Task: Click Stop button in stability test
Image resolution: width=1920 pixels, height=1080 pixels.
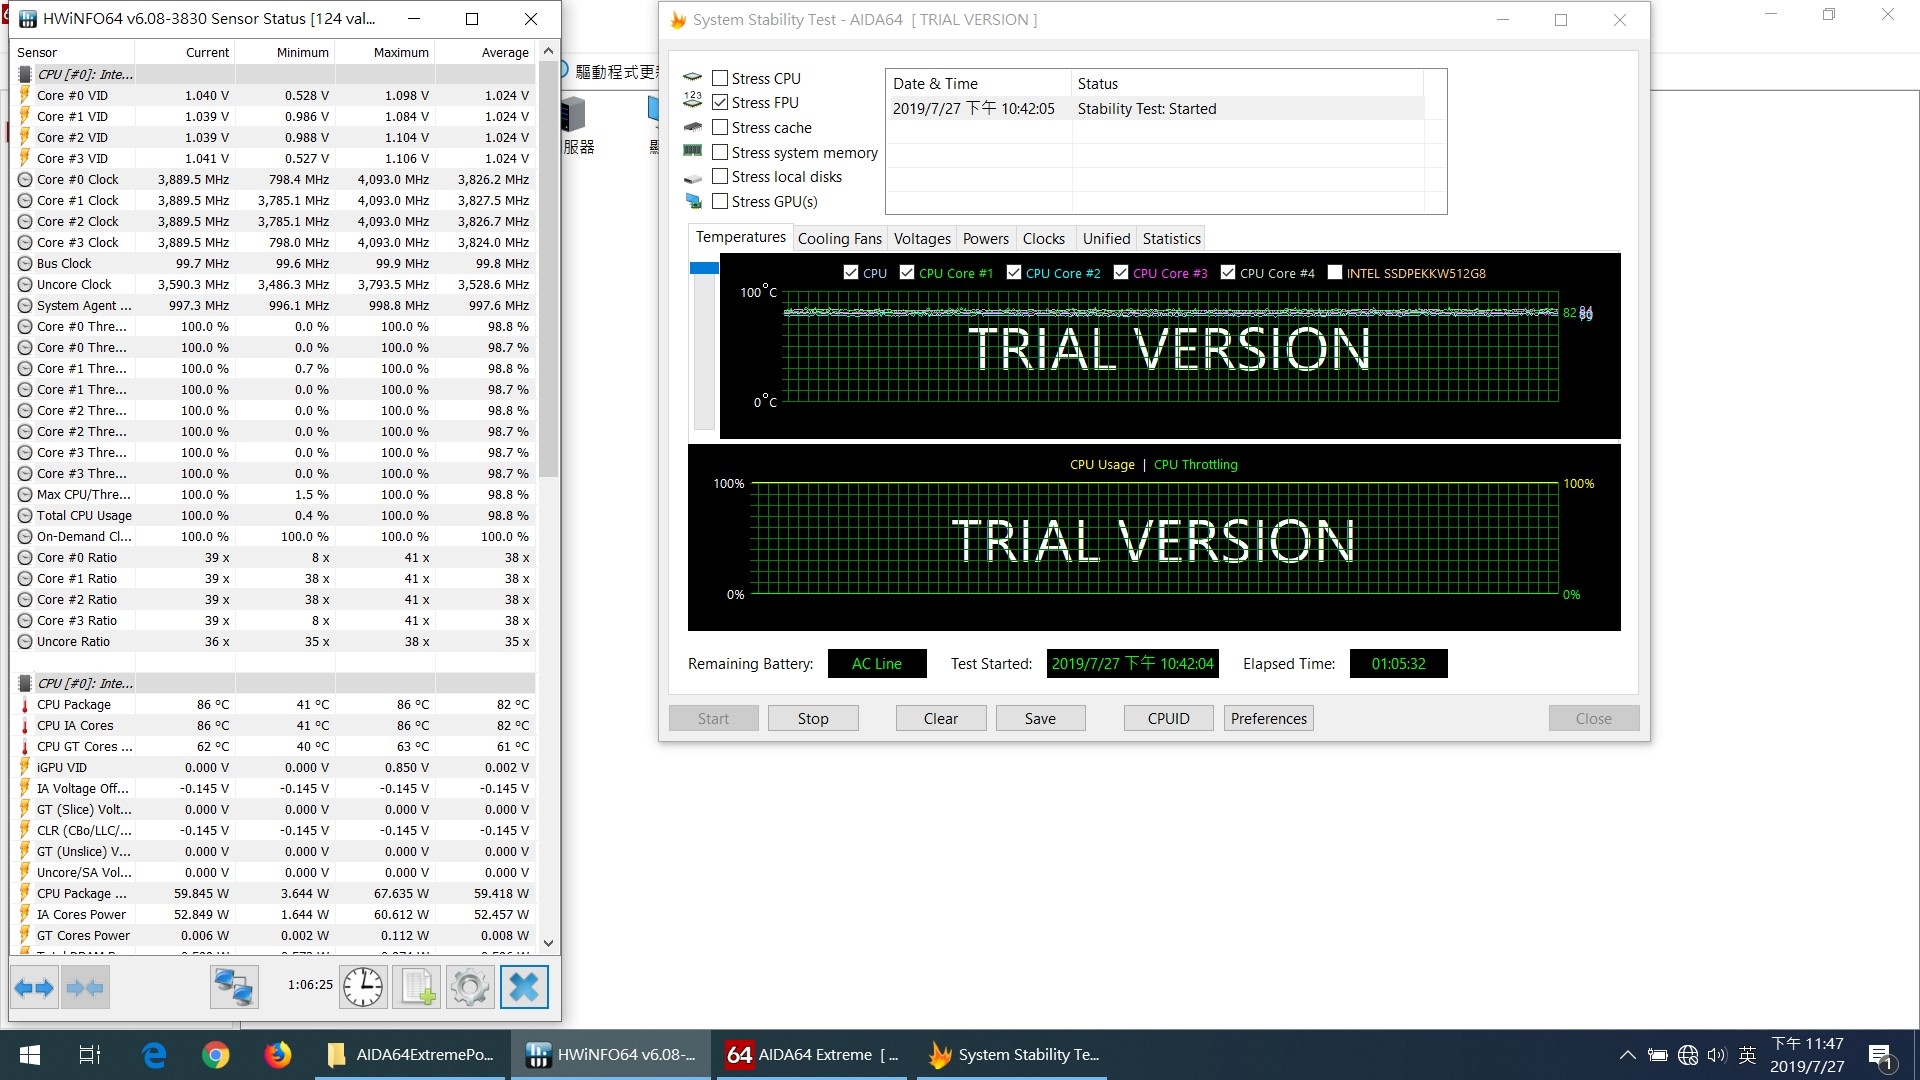Action: click(813, 718)
